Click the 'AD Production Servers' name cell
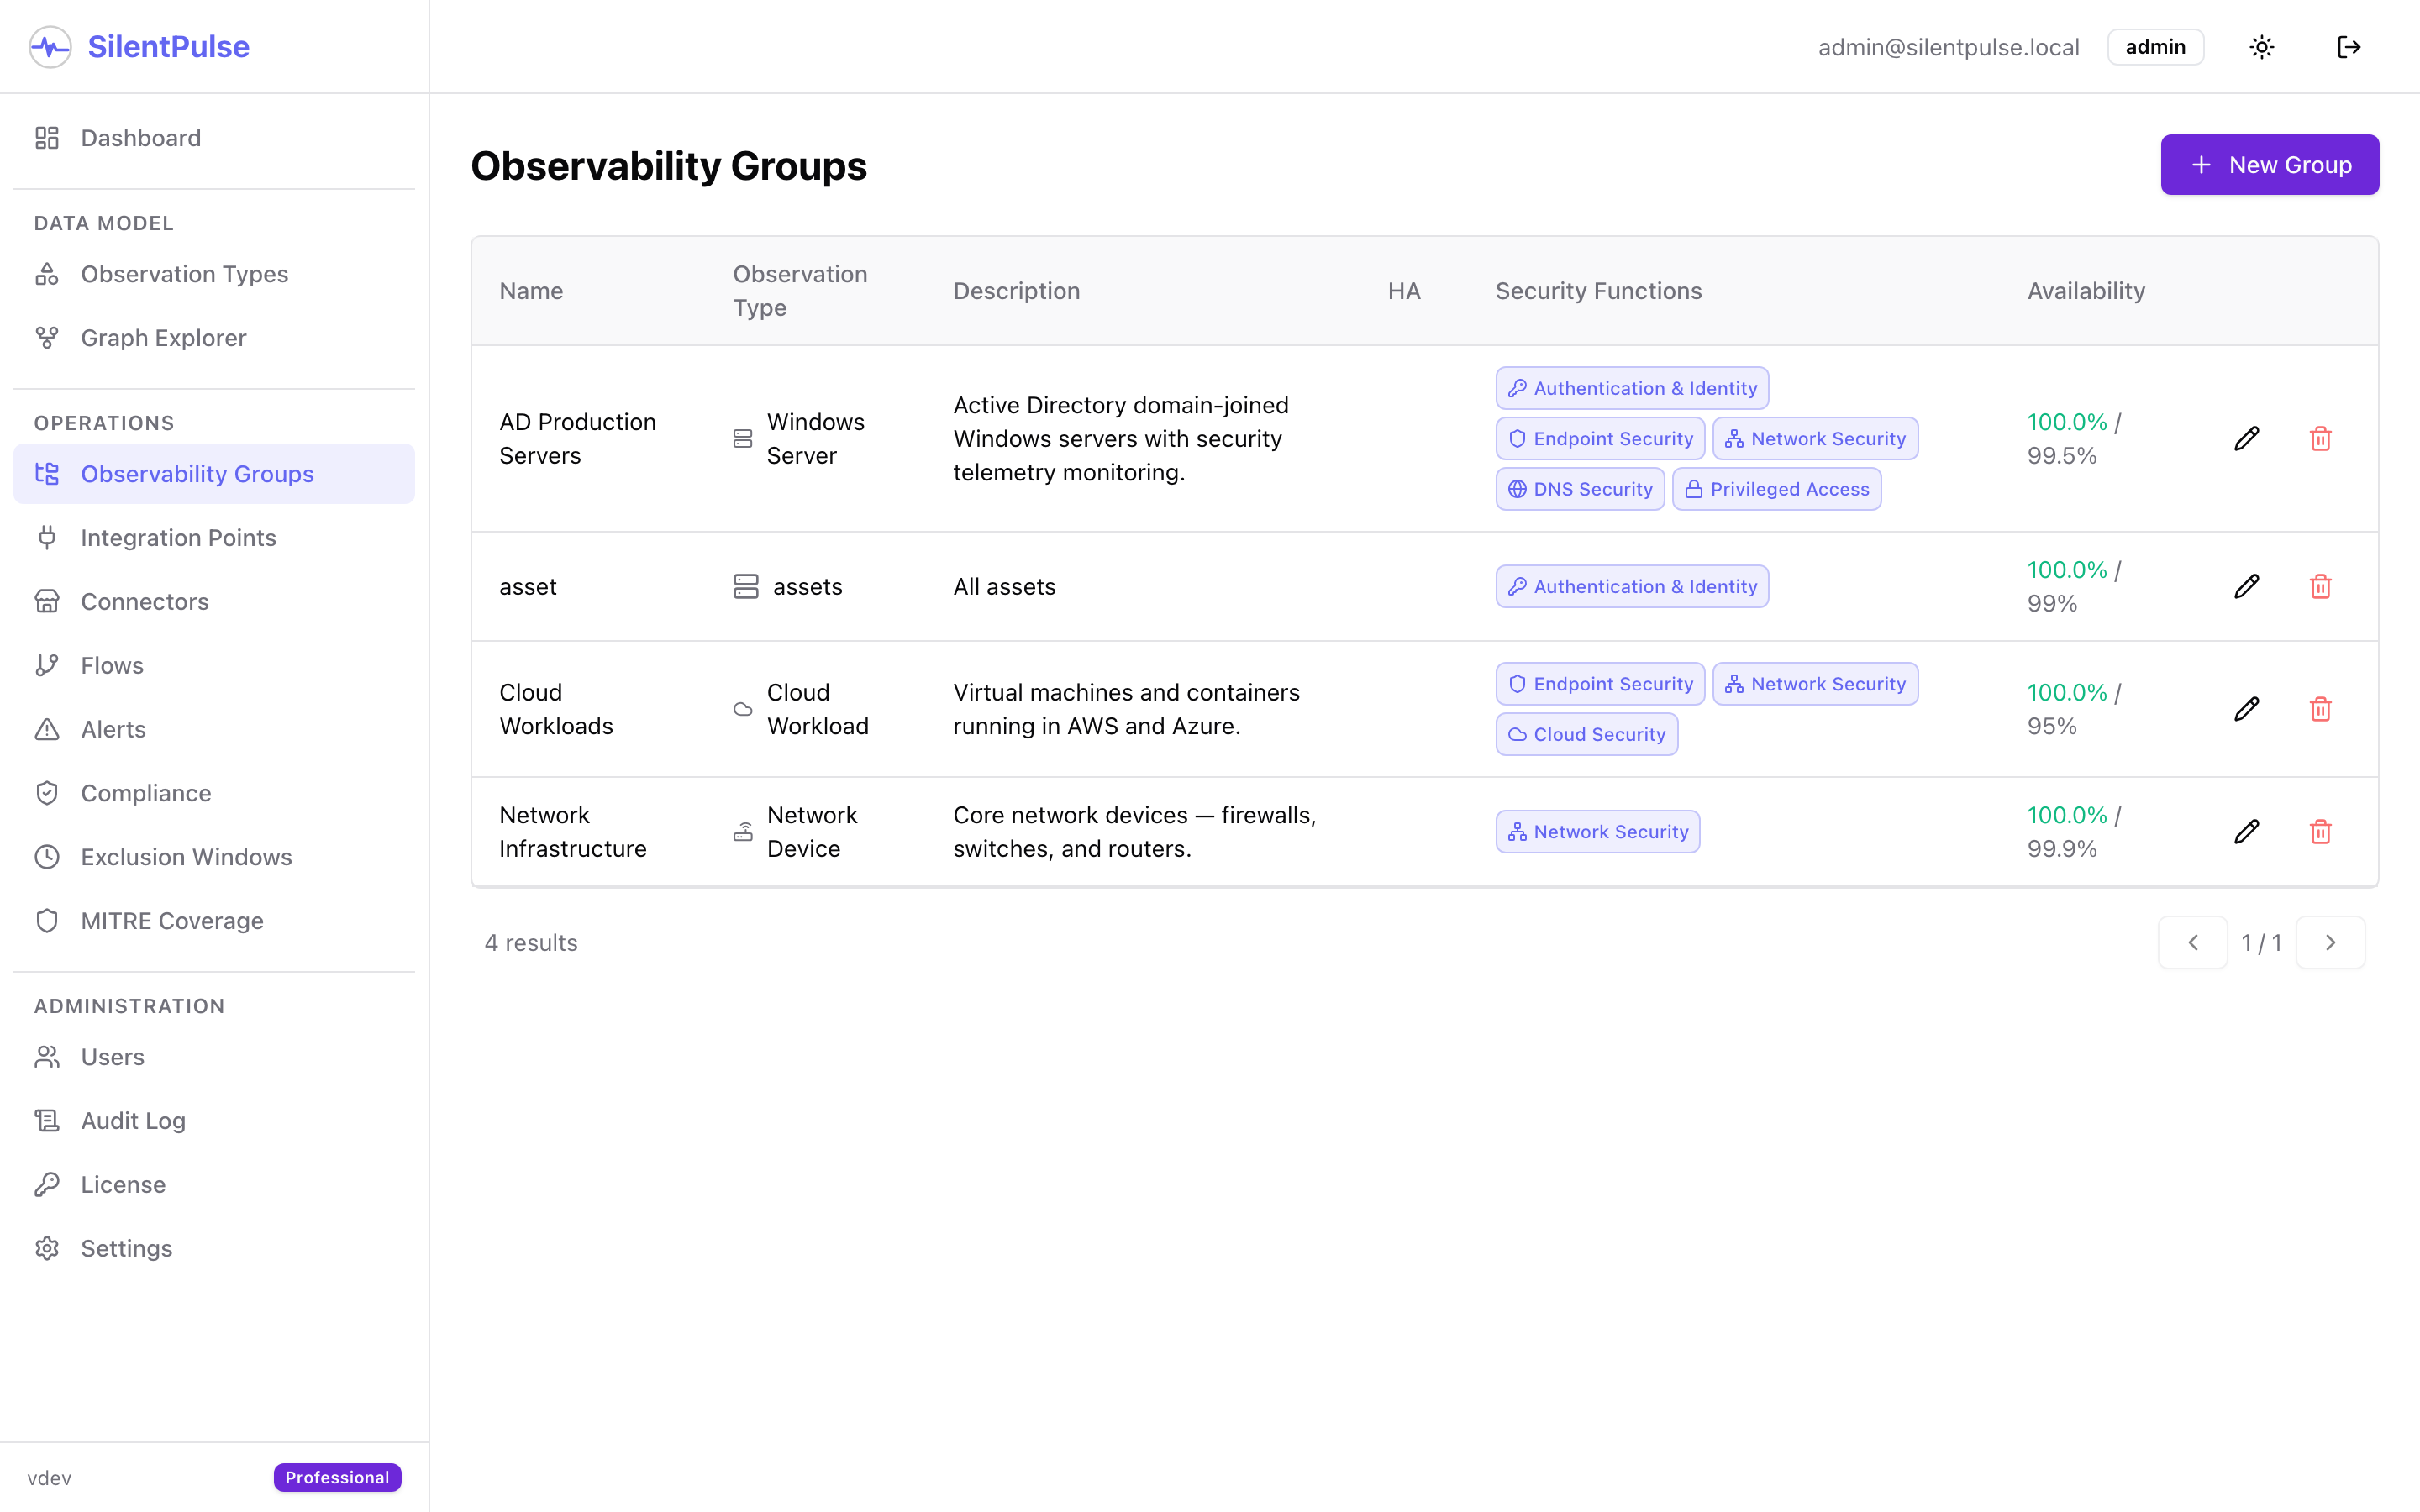2420x1512 pixels. click(x=577, y=438)
